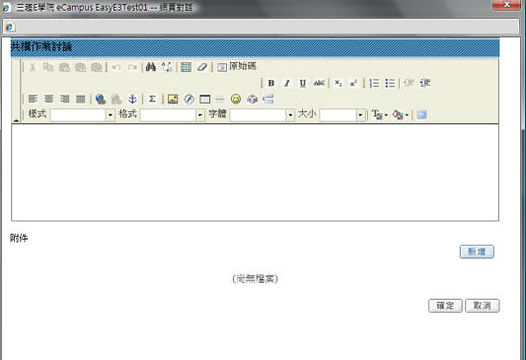Open the background color picker
The height and width of the screenshot is (360, 526).
400,115
